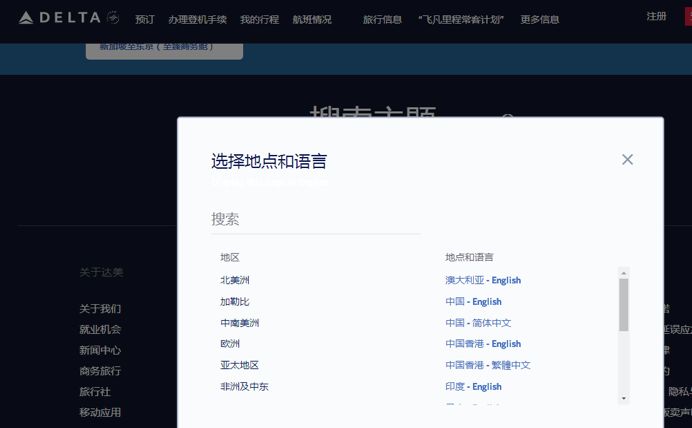The image size is (692, 428).
Task: Click the Delta logo in header
Action: point(69,18)
